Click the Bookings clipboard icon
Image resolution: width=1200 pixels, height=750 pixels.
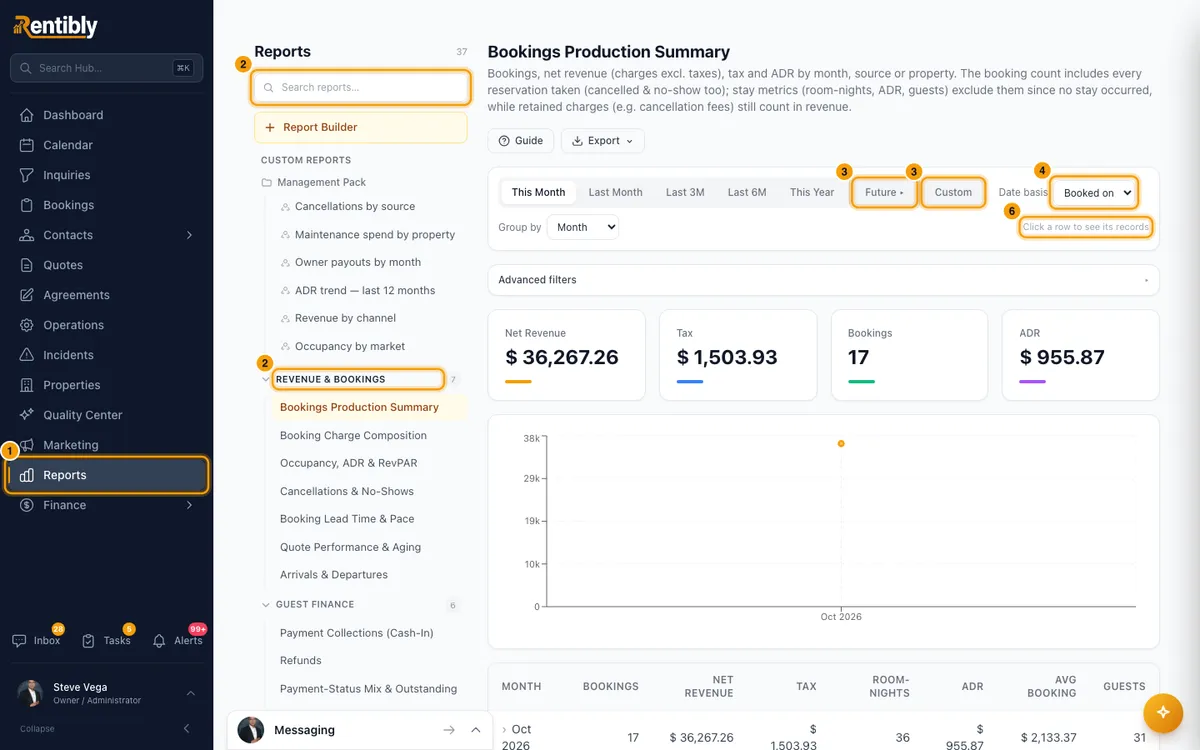point(27,205)
